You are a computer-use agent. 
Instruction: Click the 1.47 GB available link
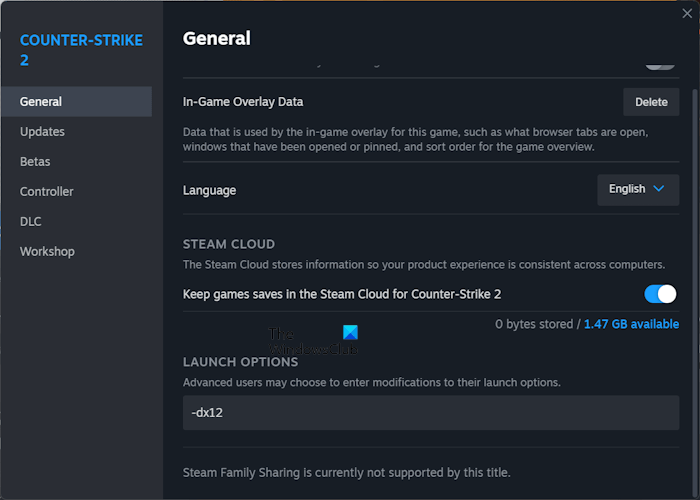pyautogui.click(x=631, y=324)
